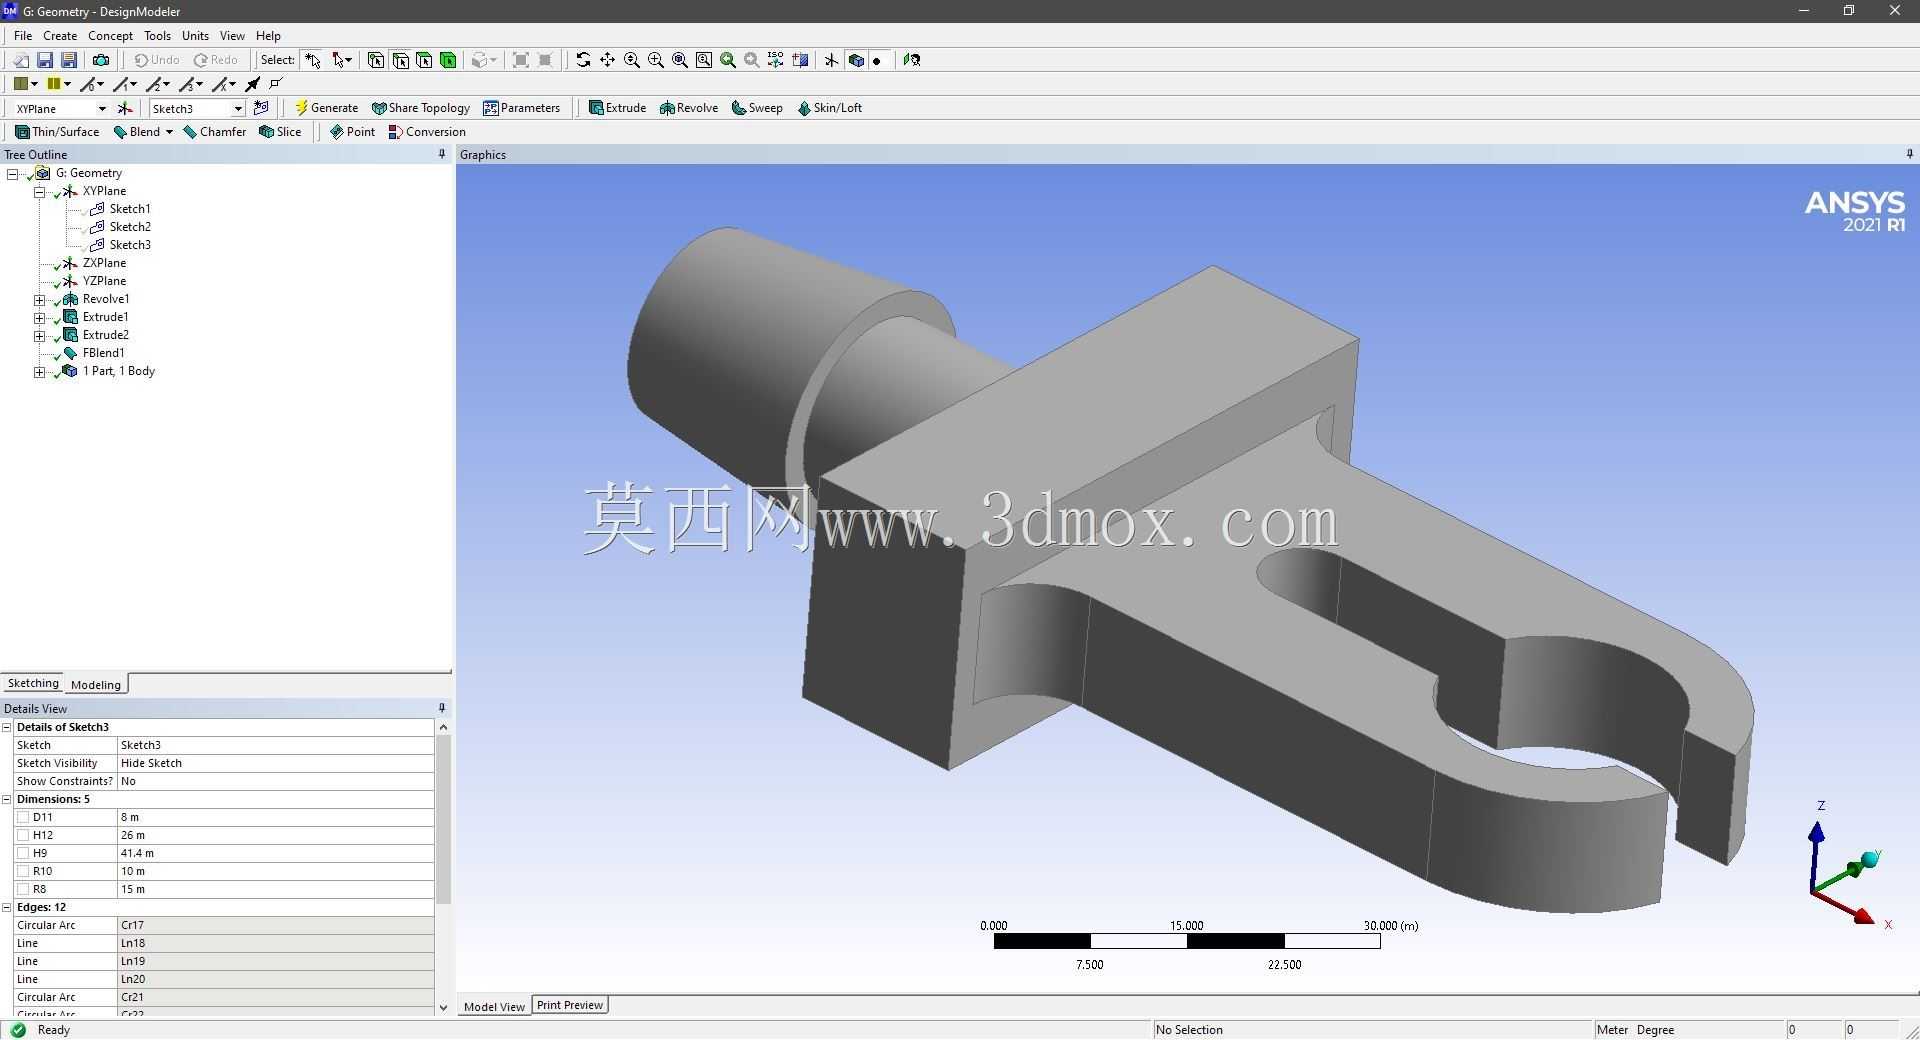This screenshot has height=1040, width=1920.
Task: Open the Share Topology tool
Action: (420, 108)
